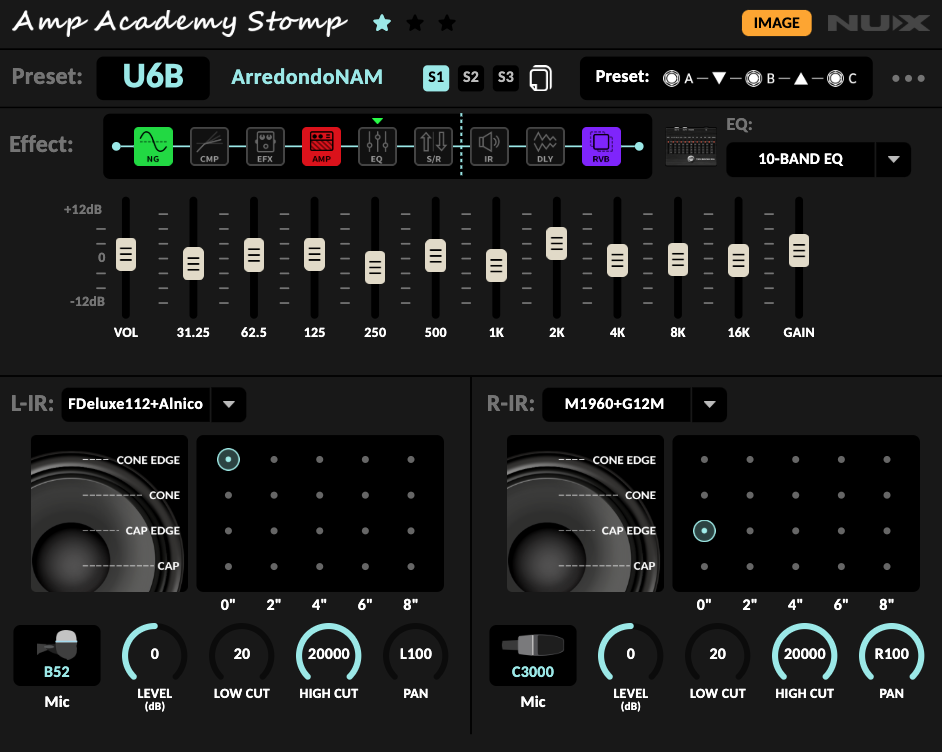942x752 pixels.
Task: Switch to scene S2
Action: (x=471, y=77)
